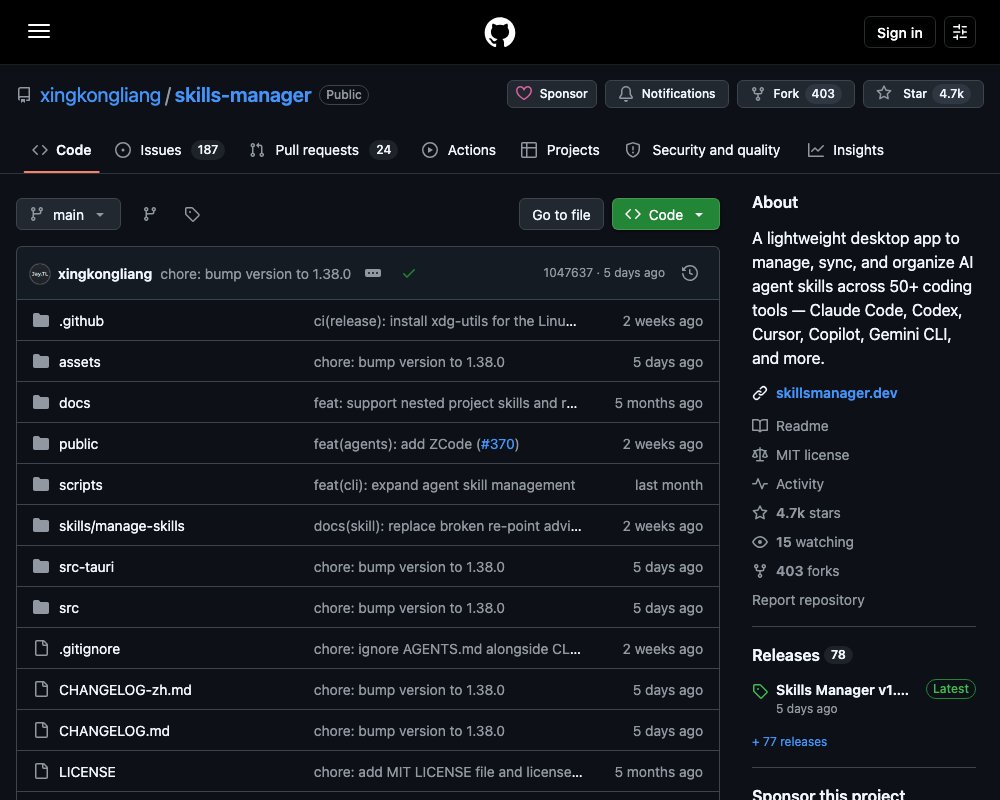The height and width of the screenshot is (800, 1000).
Task: Open 'chore: ignore AGENTS.md alongside' commit
Action: pyautogui.click(x=447, y=649)
